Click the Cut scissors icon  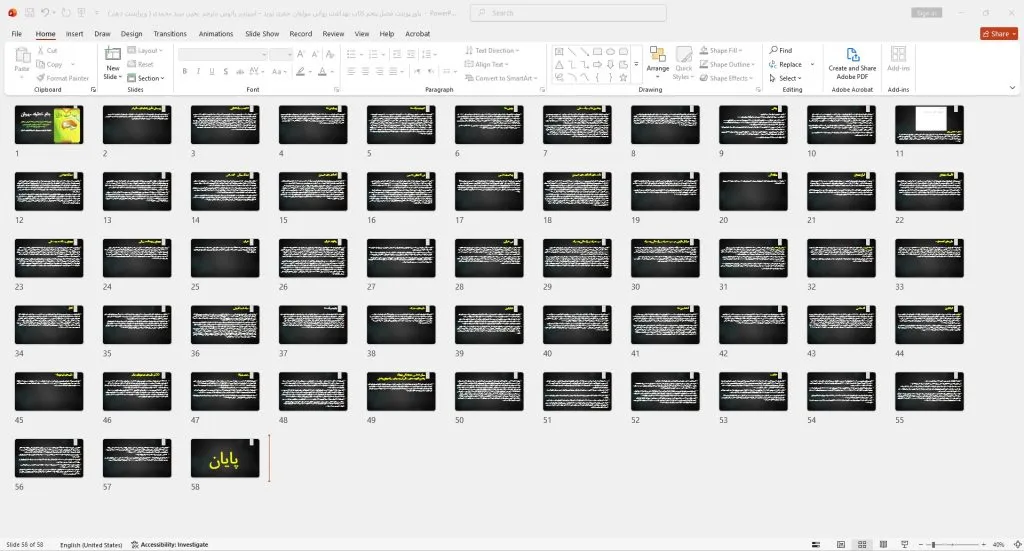tap(40, 50)
